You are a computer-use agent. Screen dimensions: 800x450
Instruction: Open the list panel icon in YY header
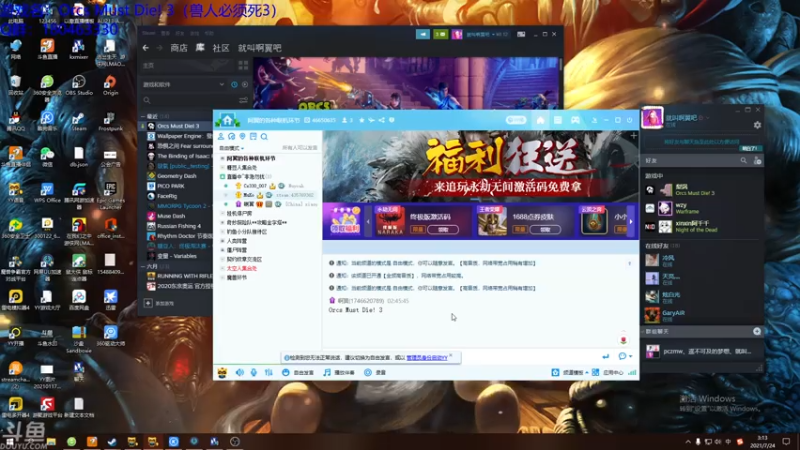point(558,120)
